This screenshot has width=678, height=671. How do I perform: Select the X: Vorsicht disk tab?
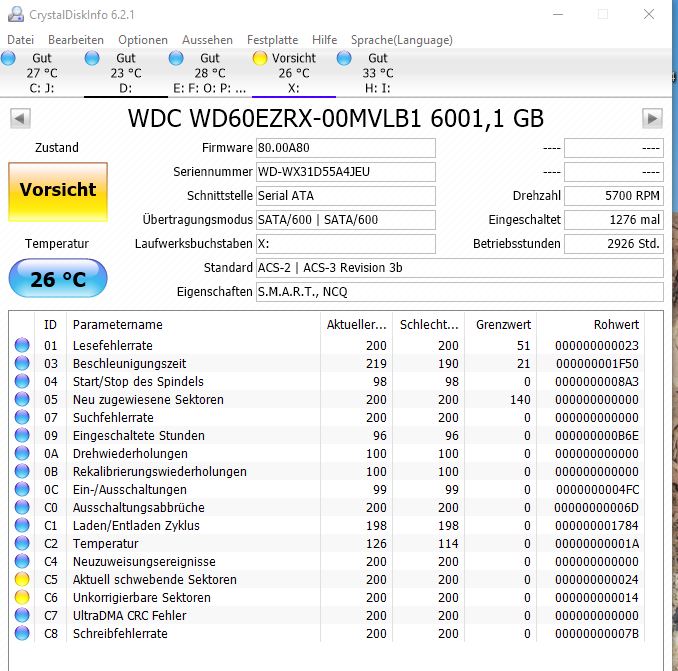point(294,73)
